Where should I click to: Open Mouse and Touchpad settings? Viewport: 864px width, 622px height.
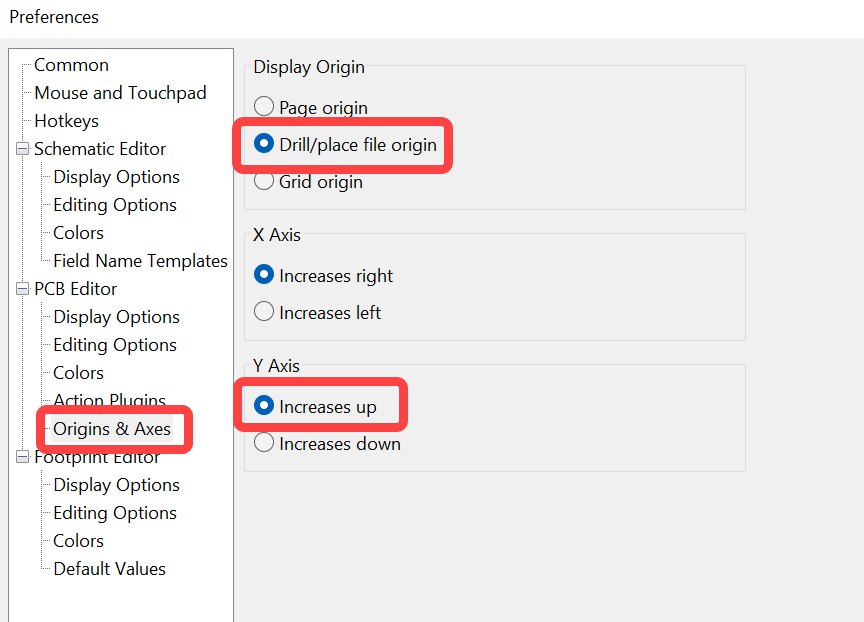(x=120, y=93)
